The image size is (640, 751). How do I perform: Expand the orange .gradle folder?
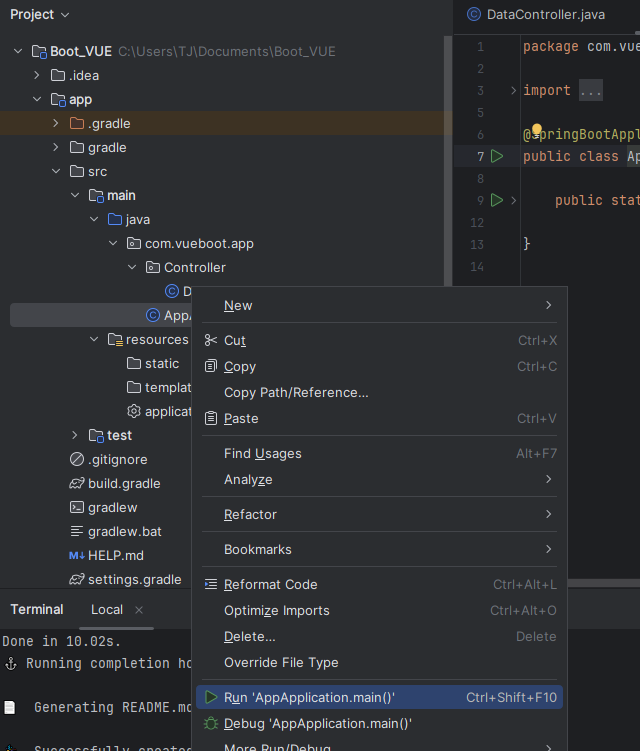coord(56,123)
